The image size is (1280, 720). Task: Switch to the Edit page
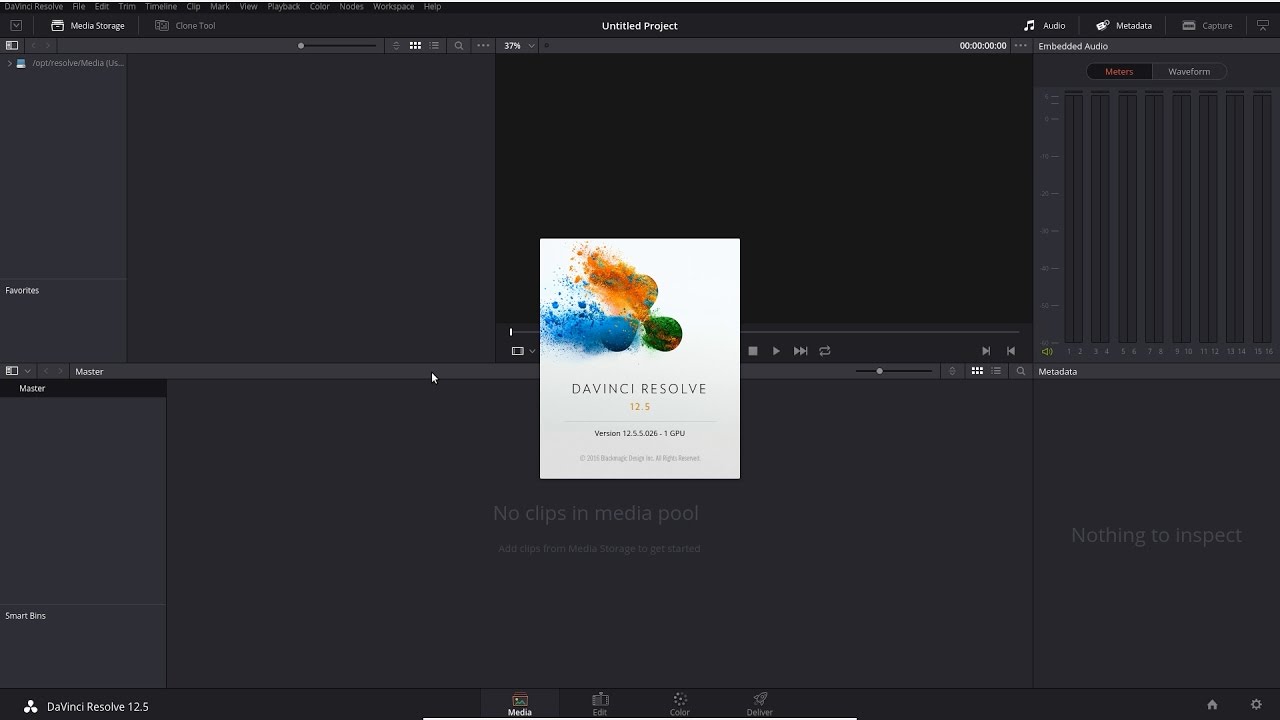point(600,704)
